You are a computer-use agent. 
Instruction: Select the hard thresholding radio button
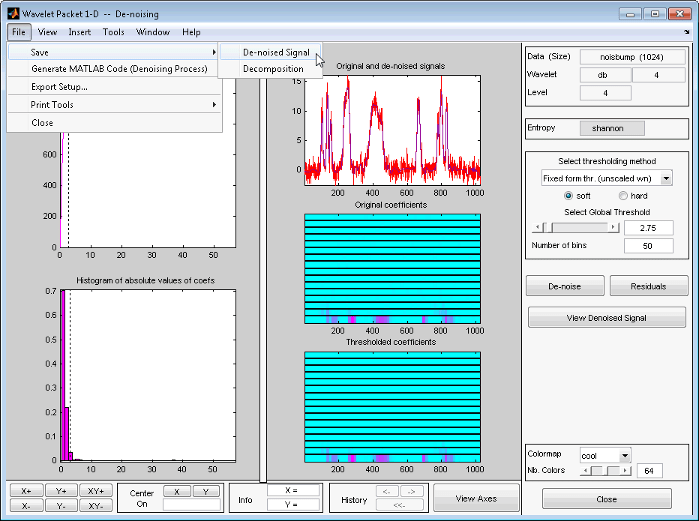(624, 196)
